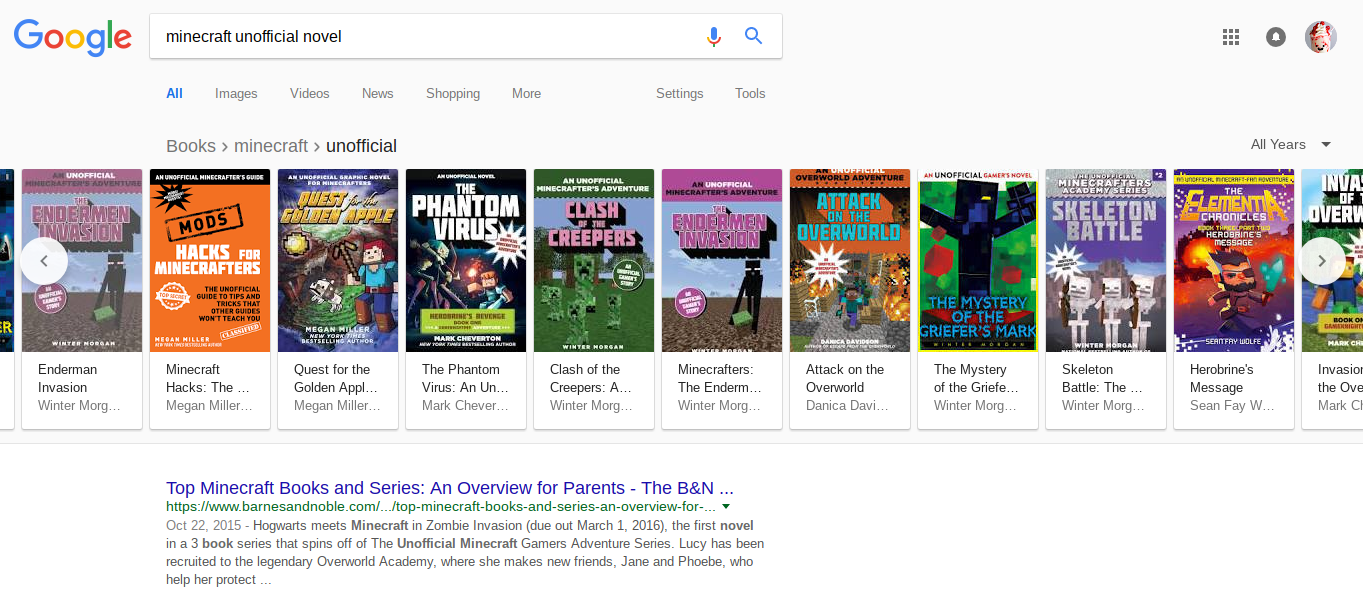Click inside the search text field
The height and width of the screenshot is (605, 1363).
(420, 37)
